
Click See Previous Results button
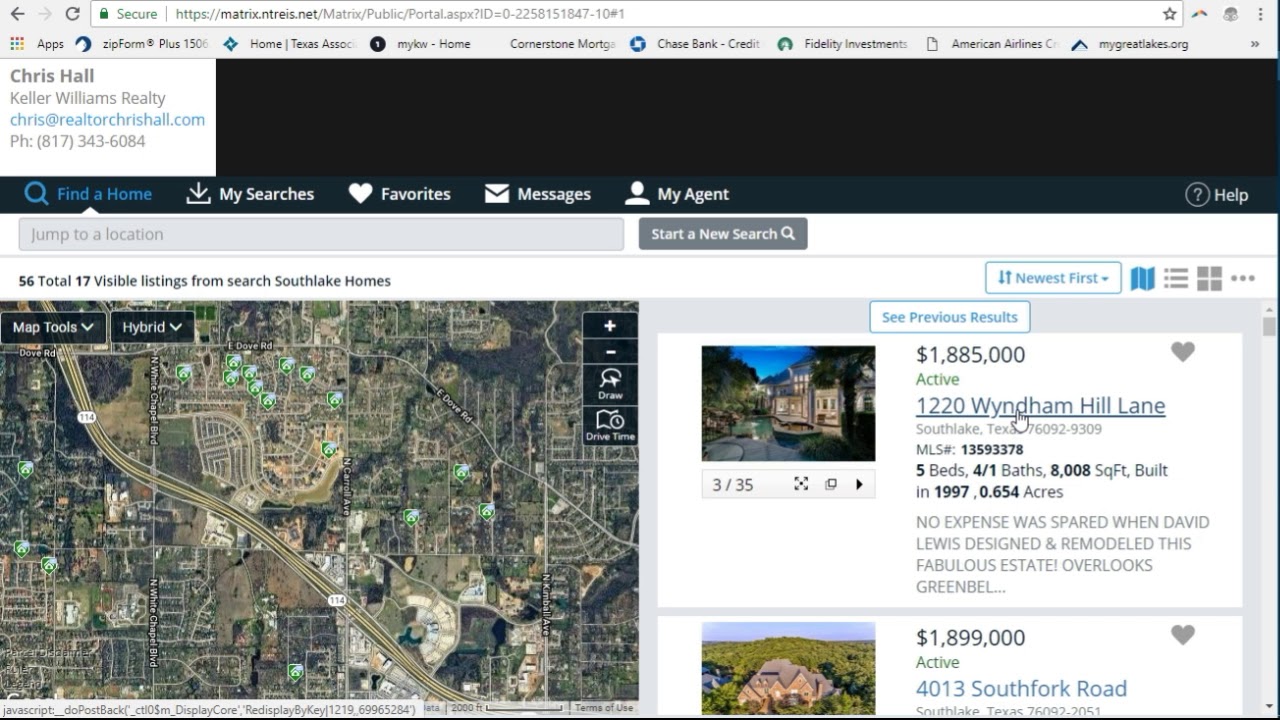coord(949,317)
